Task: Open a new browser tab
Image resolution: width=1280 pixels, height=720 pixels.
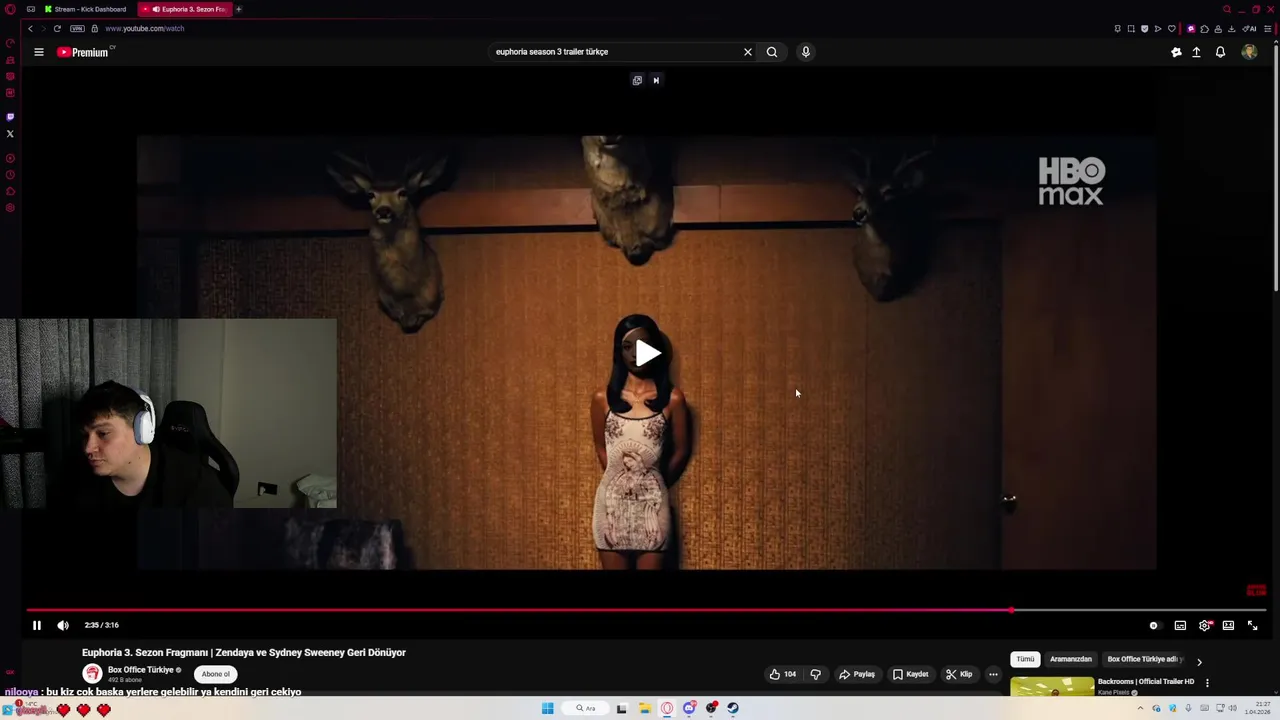Action: click(x=239, y=9)
